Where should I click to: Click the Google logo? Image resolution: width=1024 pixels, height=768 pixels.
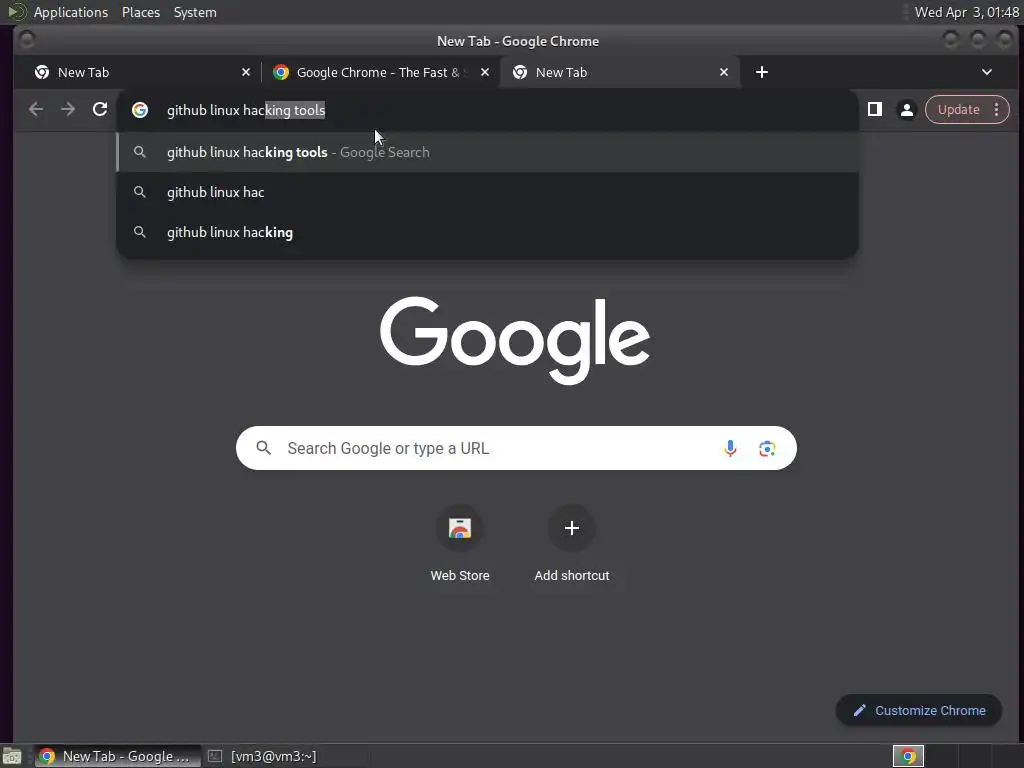click(x=515, y=340)
